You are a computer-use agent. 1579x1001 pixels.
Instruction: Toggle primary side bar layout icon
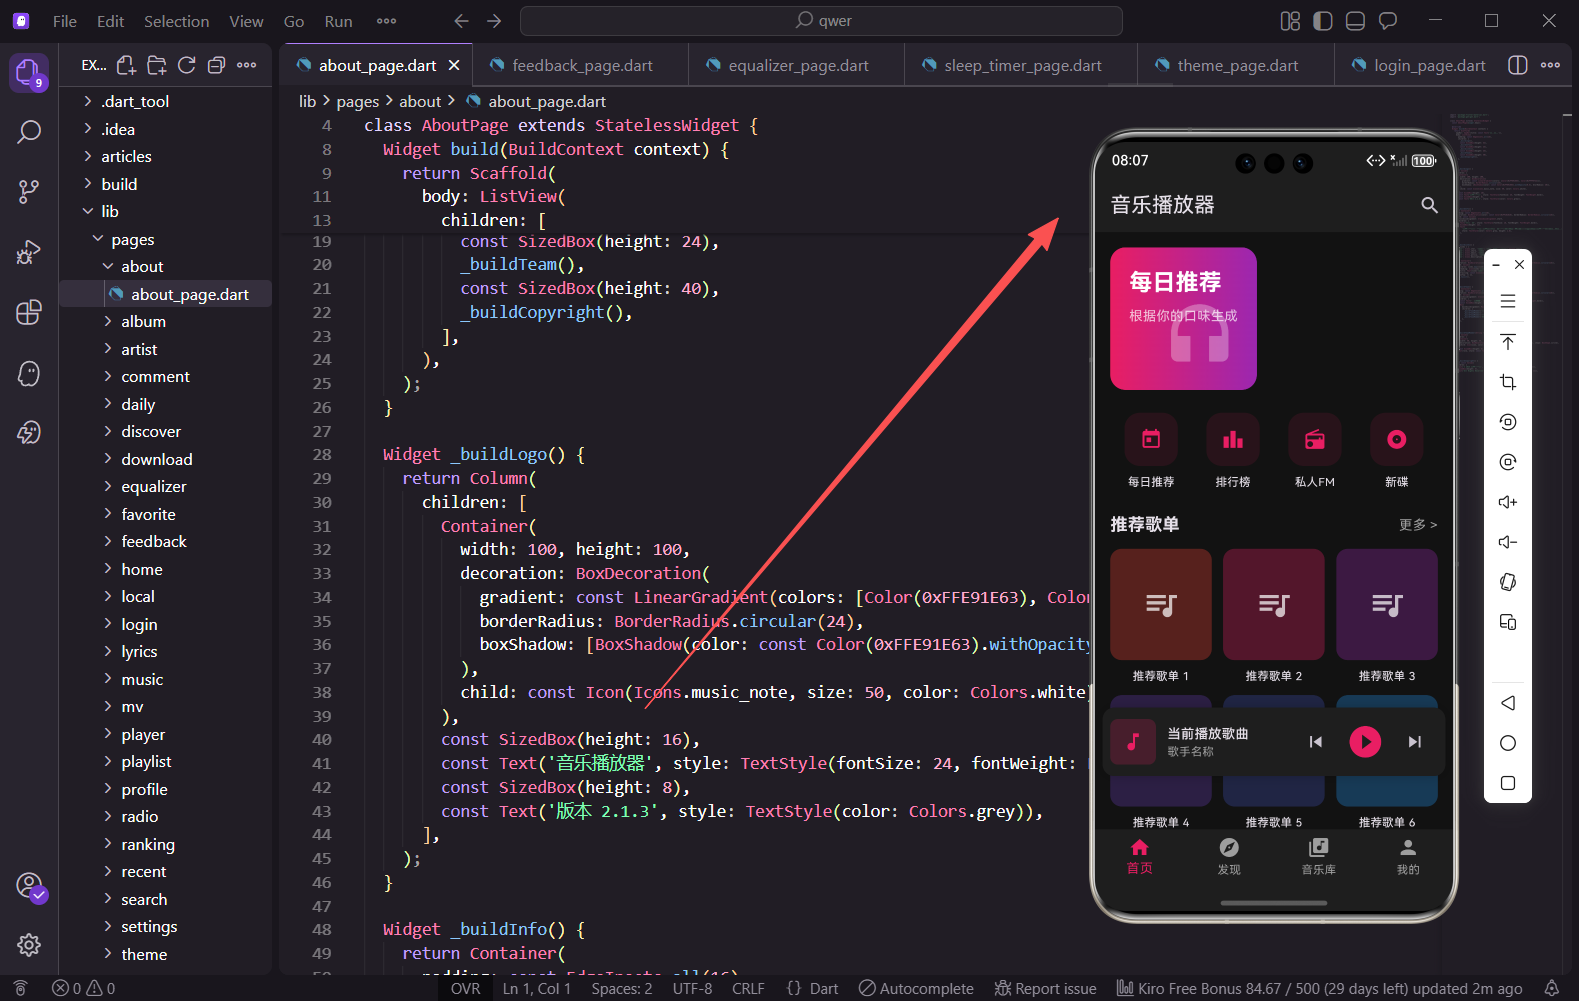[x=1323, y=21]
